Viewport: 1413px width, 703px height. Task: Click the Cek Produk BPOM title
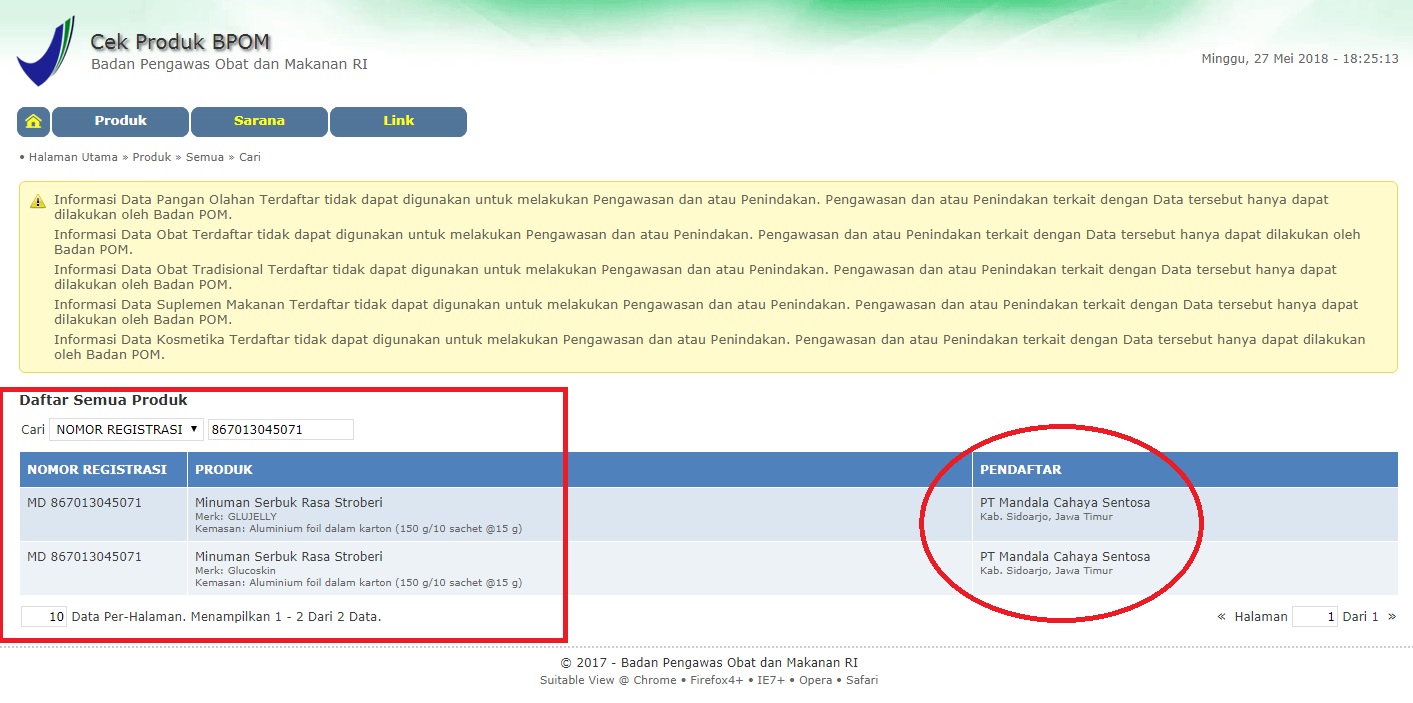click(180, 42)
